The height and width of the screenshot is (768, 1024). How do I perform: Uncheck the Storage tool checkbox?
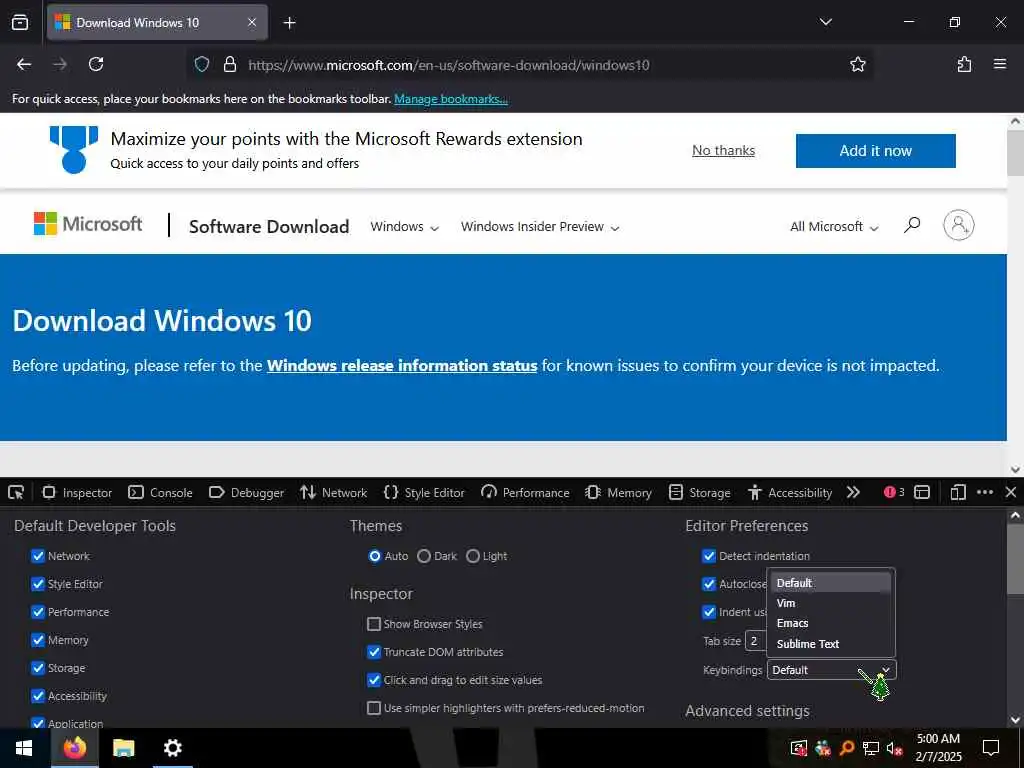tap(38, 668)
